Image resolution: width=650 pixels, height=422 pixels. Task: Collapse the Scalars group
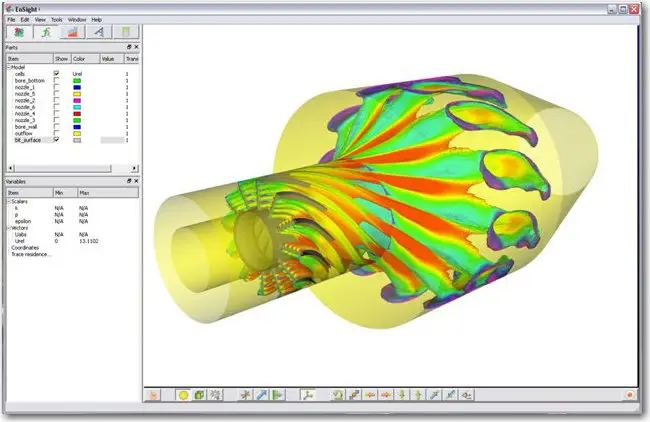coord(9,201)
